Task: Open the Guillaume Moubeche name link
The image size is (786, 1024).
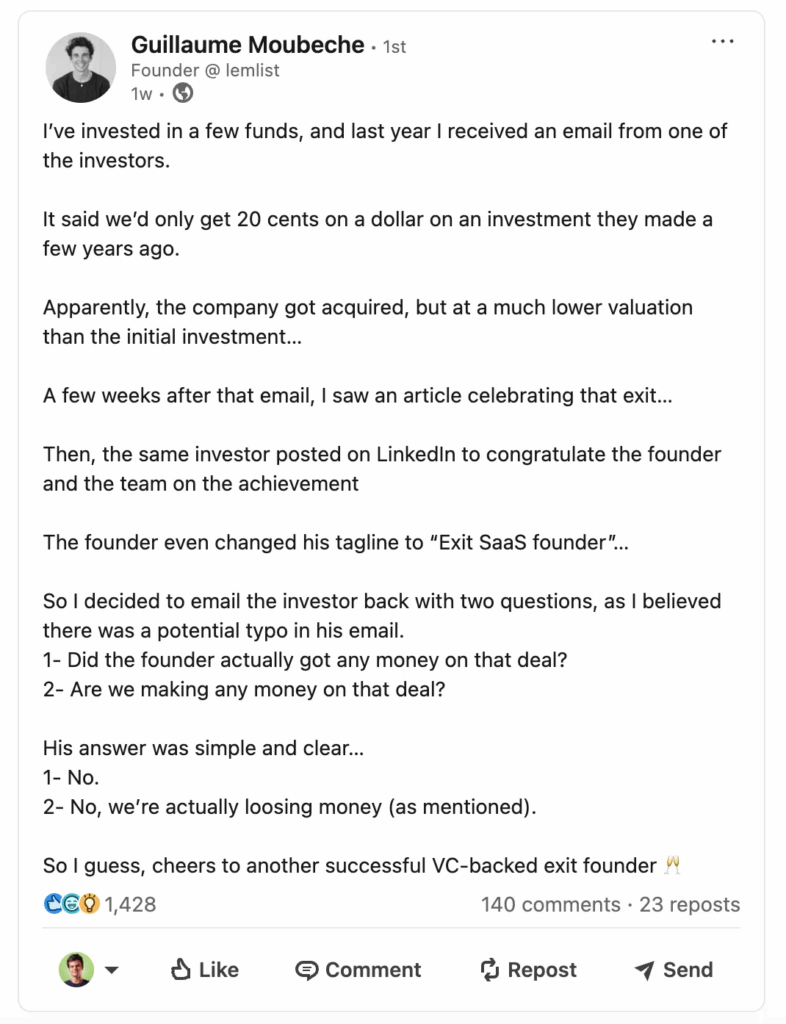Action: pos(246,45)
